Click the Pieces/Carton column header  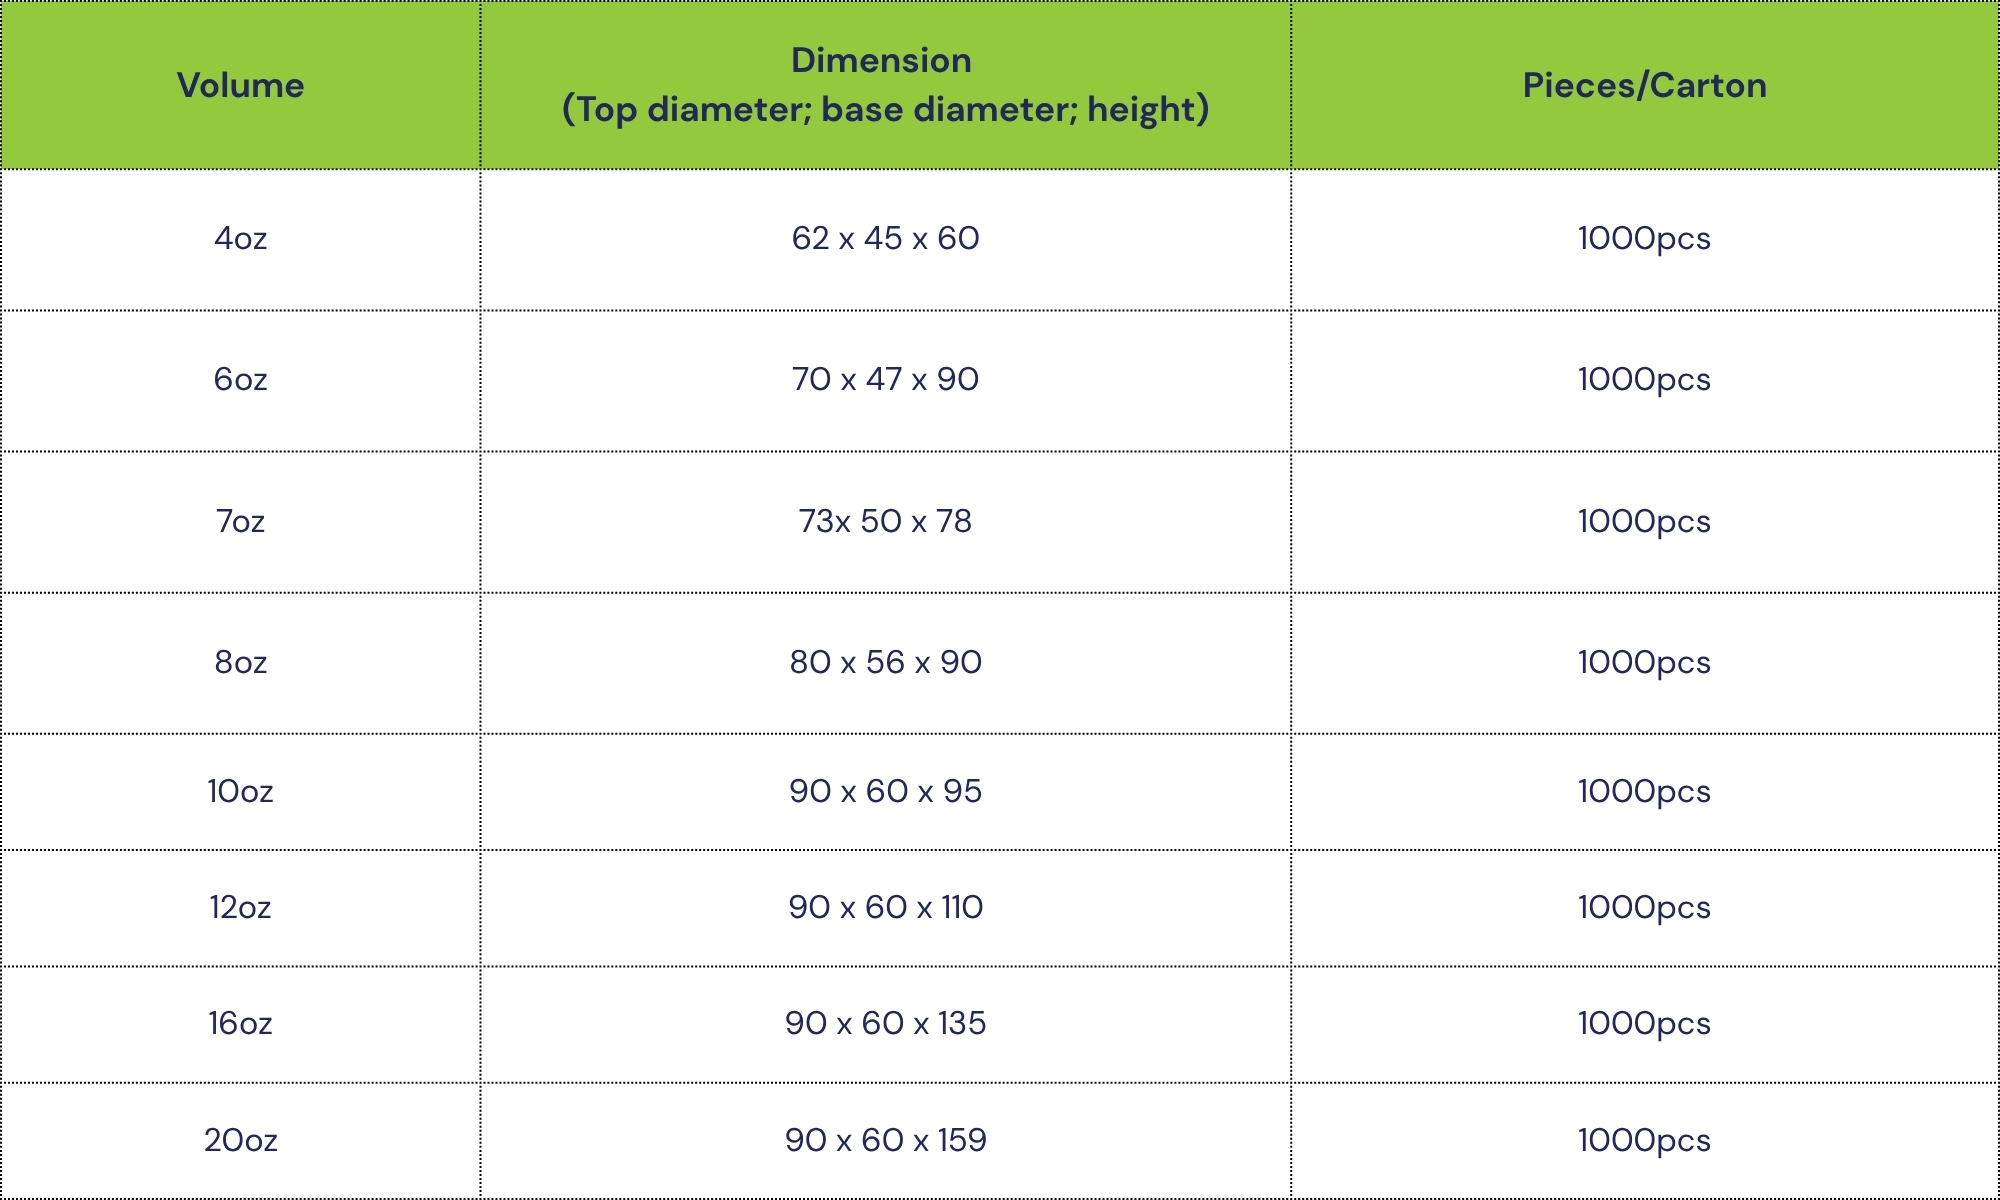(x=1644, y=86)
